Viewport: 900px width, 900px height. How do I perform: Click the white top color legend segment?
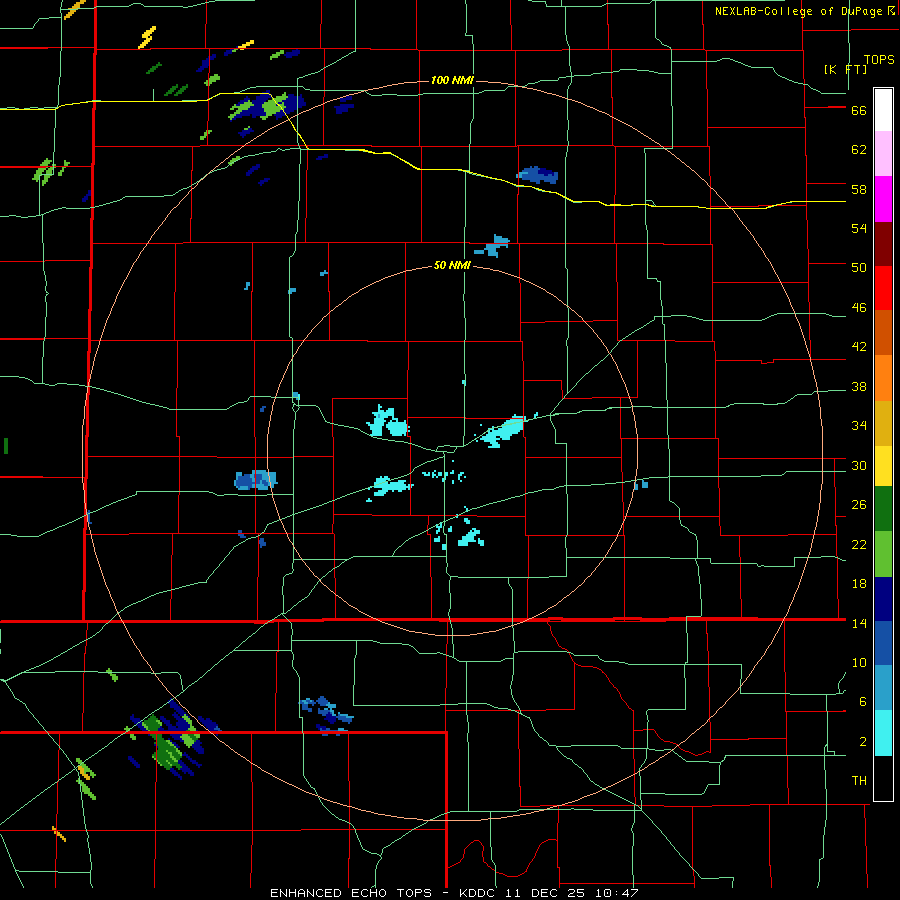click(883, 110)
